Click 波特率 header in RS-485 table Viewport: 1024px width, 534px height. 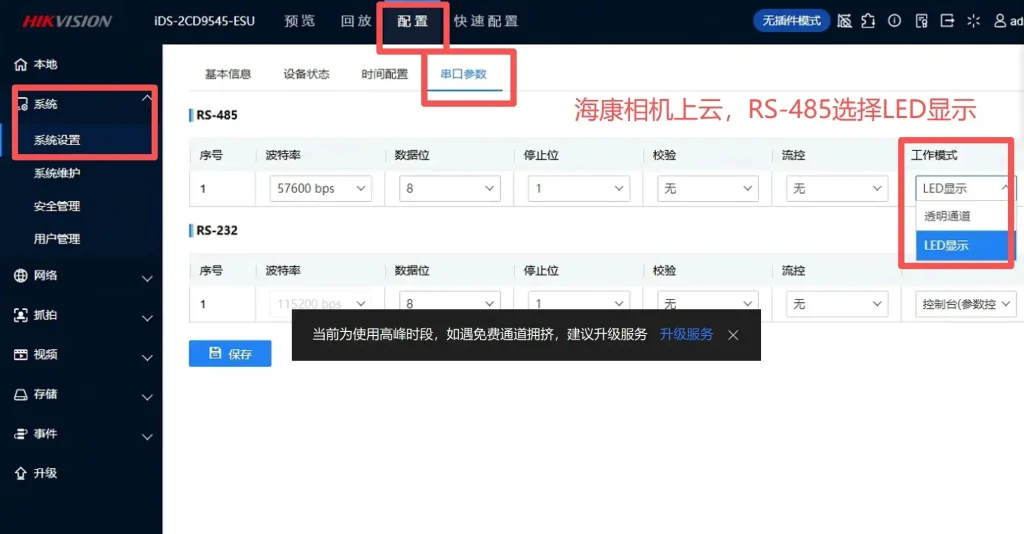point(283,155)
